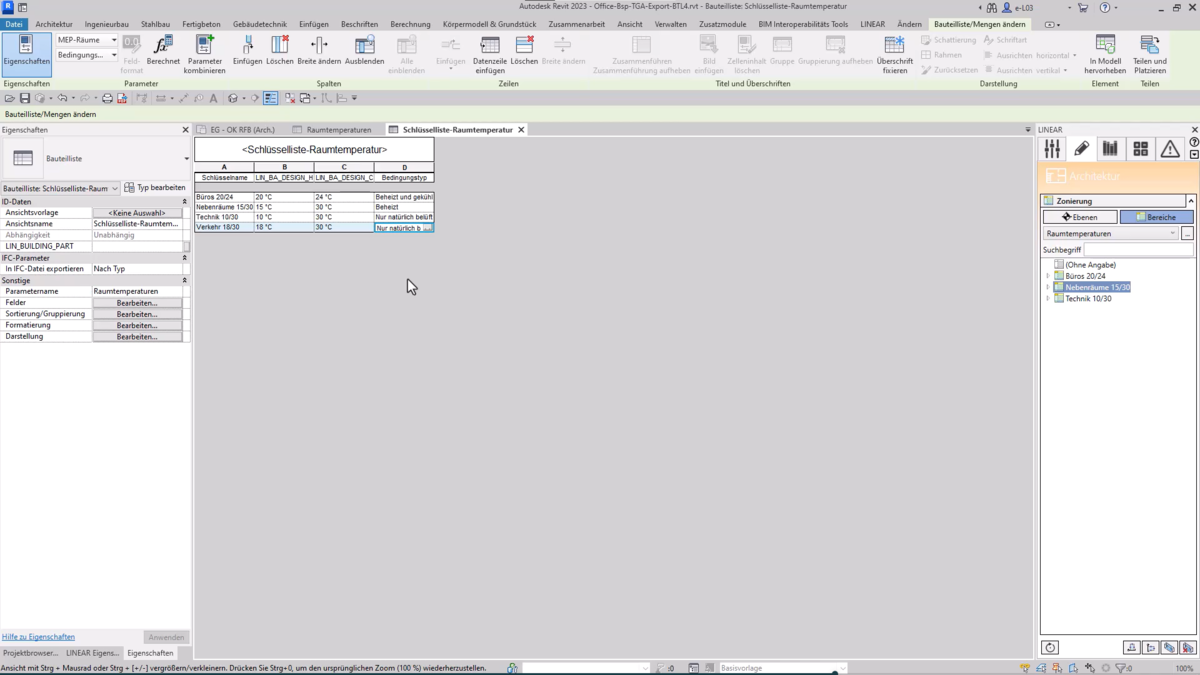Click Bearbeiten next to Sortierung/Gruppierung

coord(136,313)
